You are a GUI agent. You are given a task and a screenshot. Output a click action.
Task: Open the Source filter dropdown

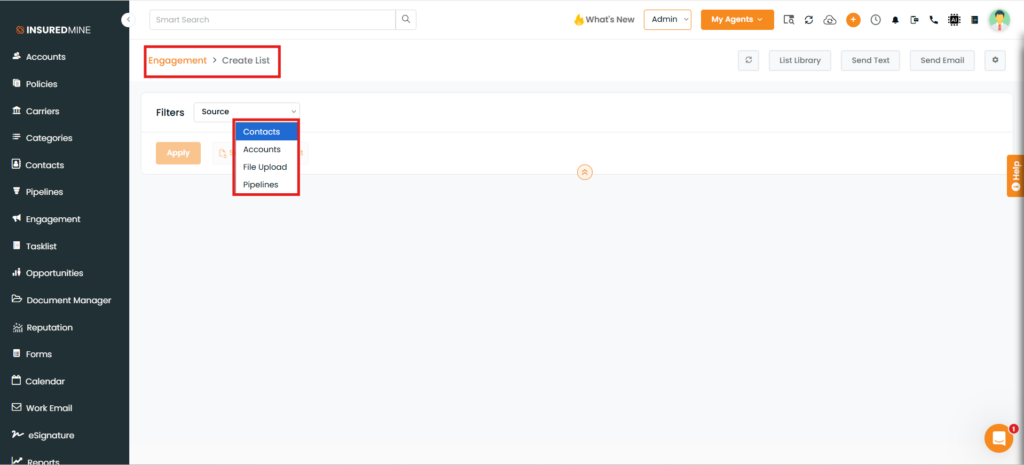click(247, 112)
